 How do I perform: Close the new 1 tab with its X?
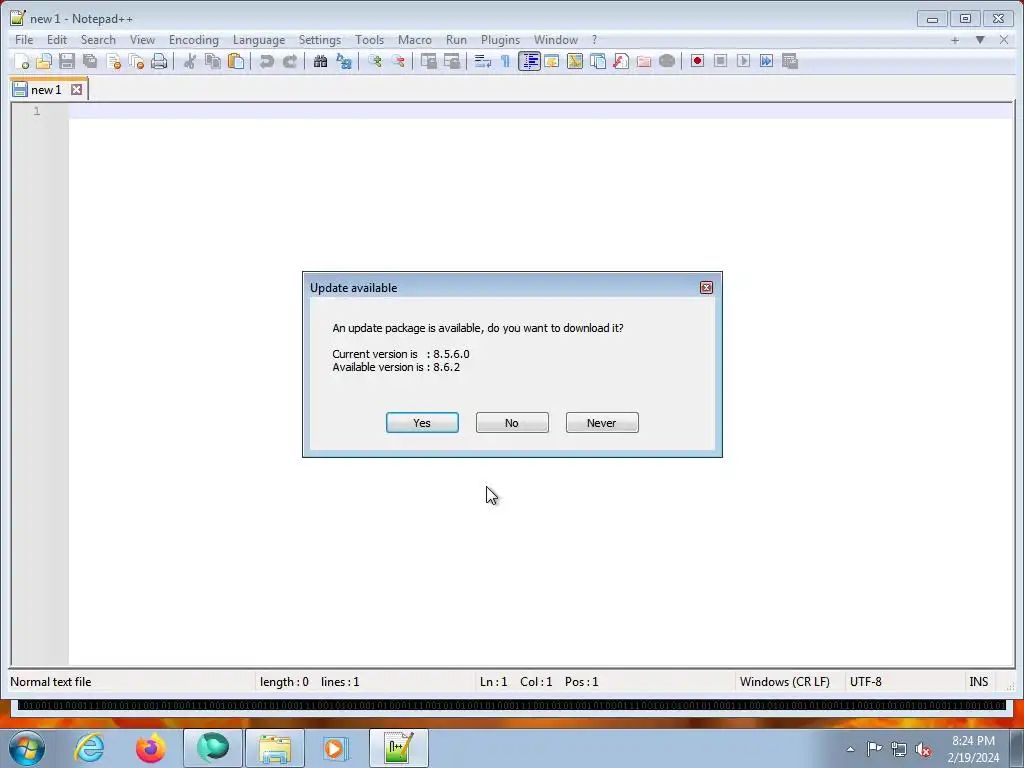pyautogui.click(x=76, y=89)
